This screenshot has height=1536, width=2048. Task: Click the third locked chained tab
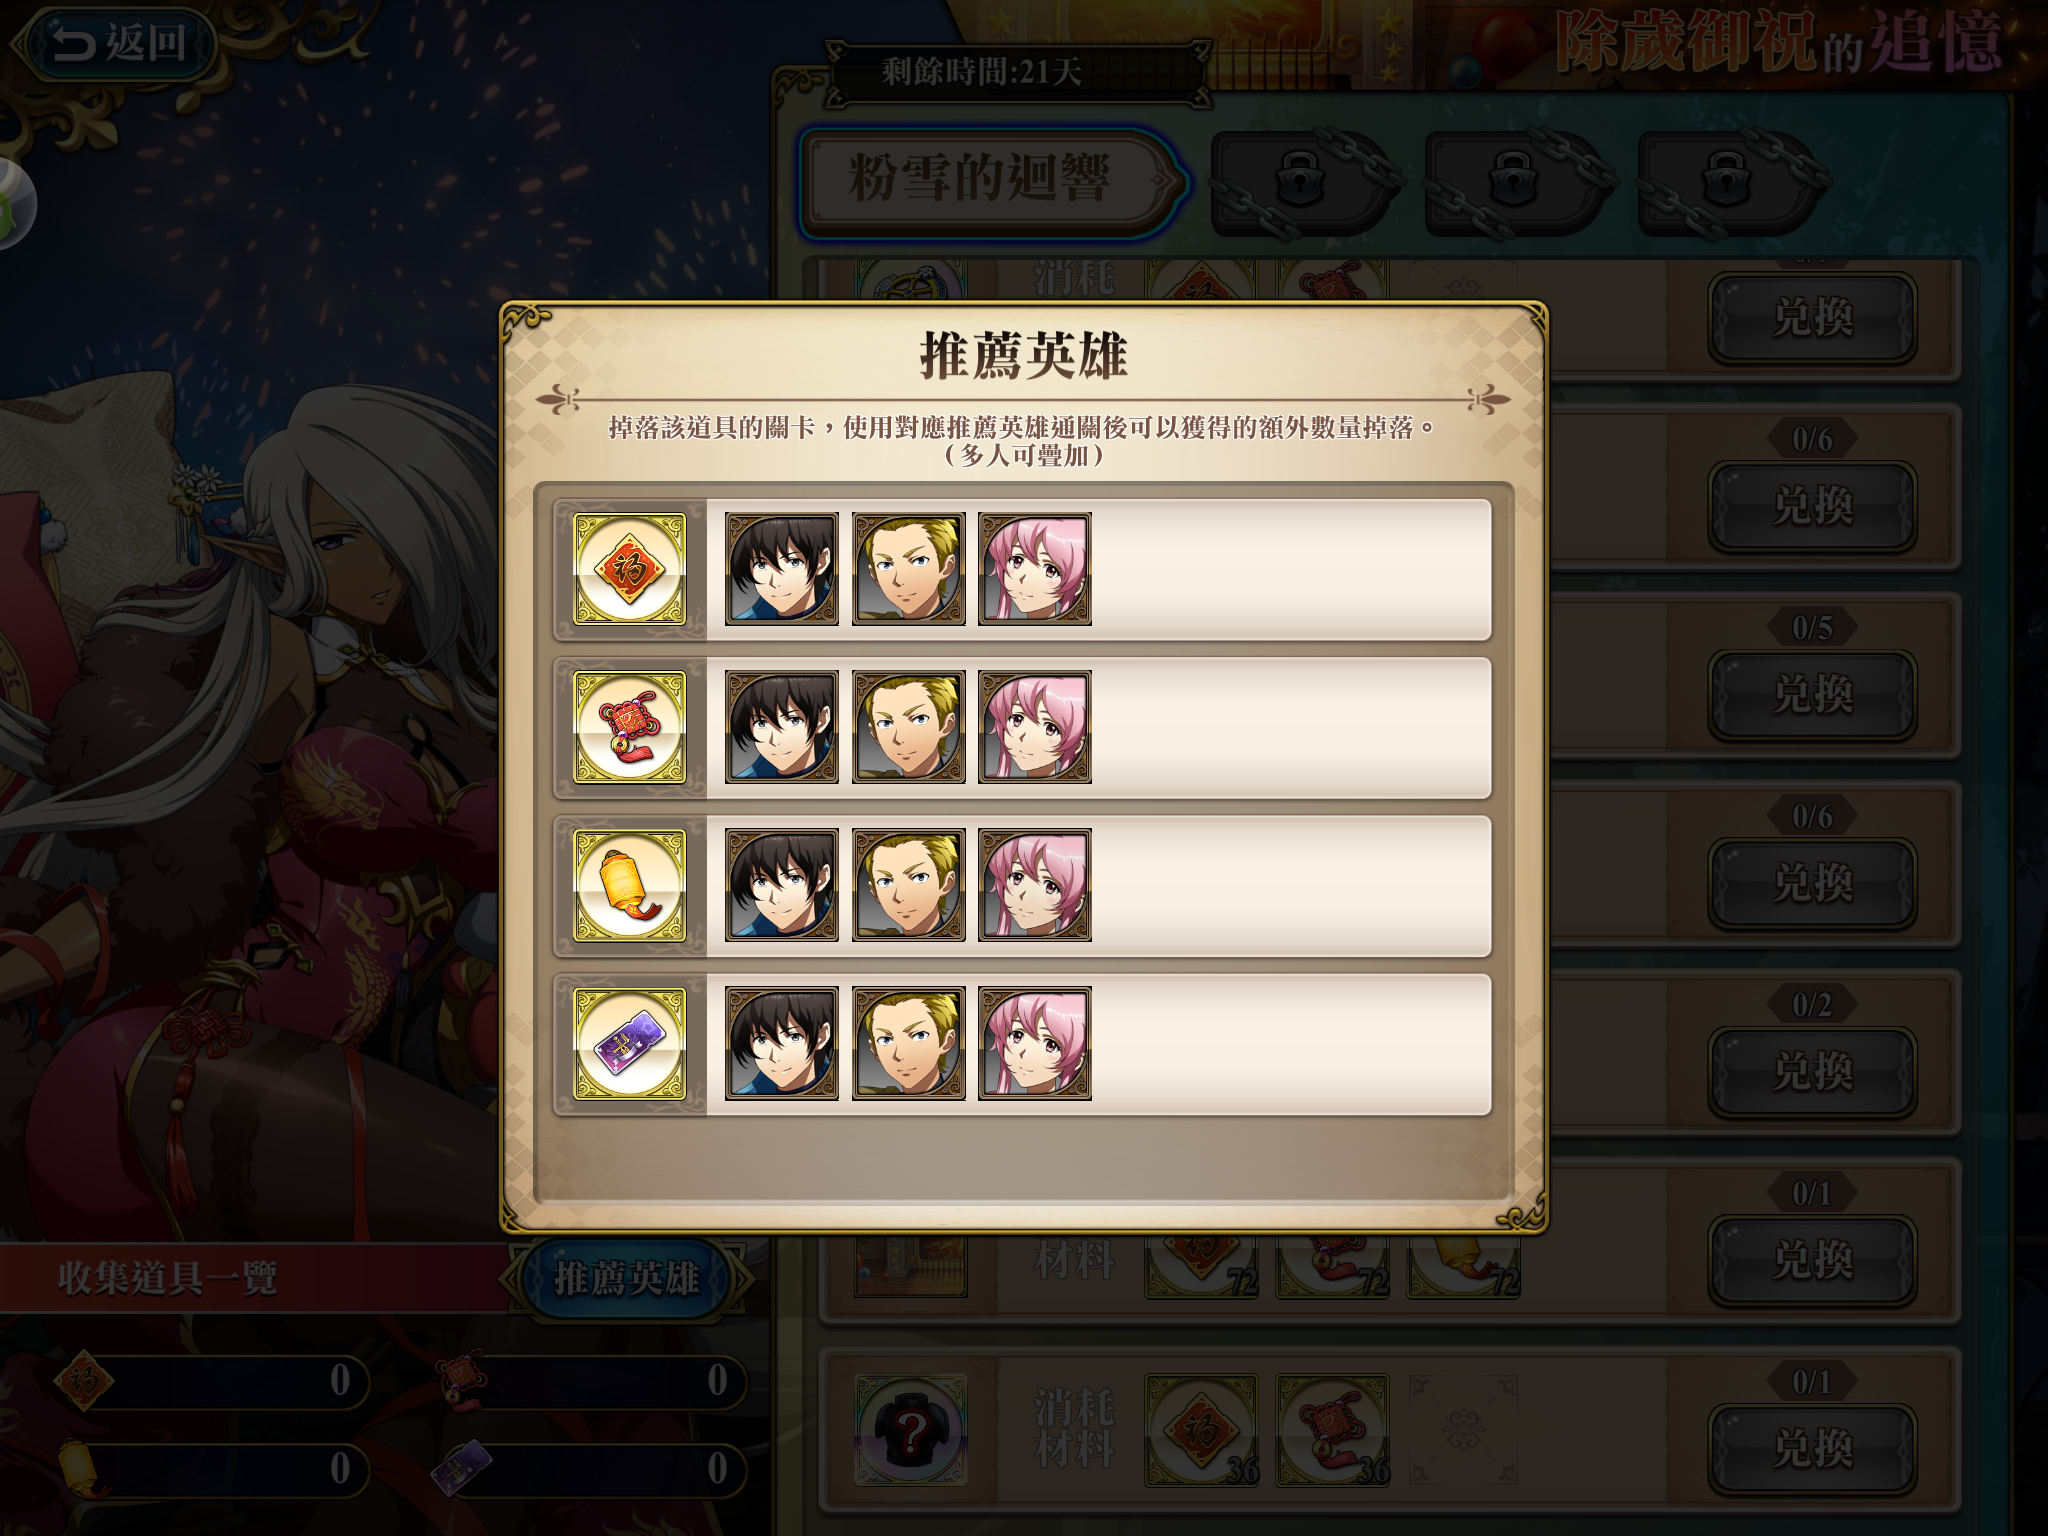[1730, 183]
